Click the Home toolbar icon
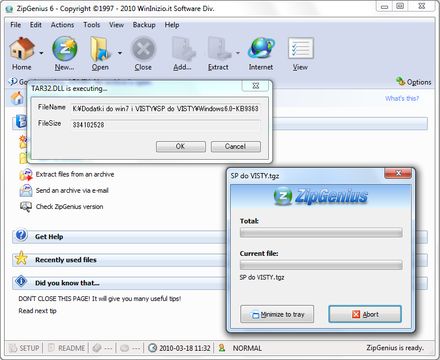Screen dimensions: 440x360 point(22,49)
